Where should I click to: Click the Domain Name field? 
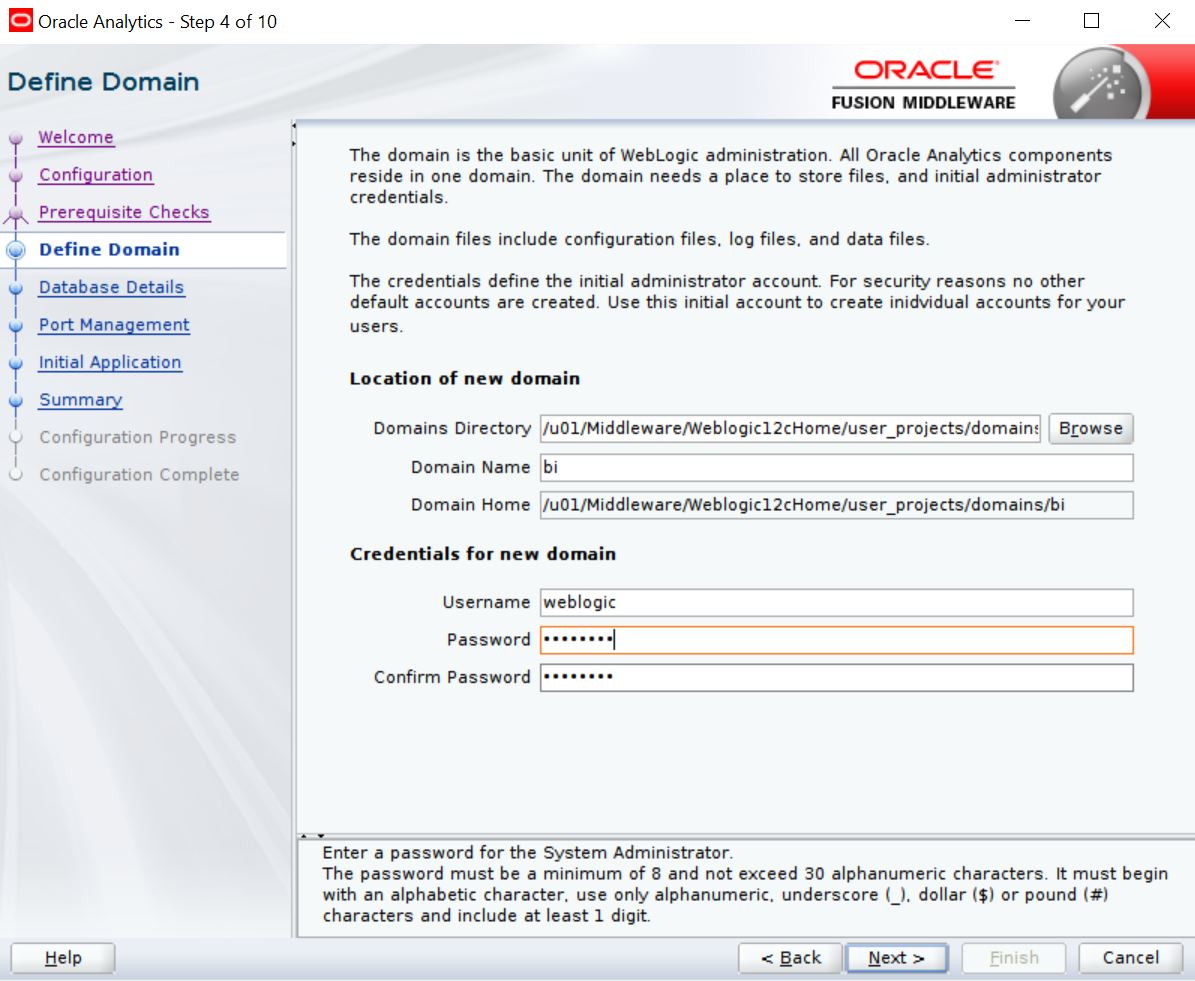836,467
